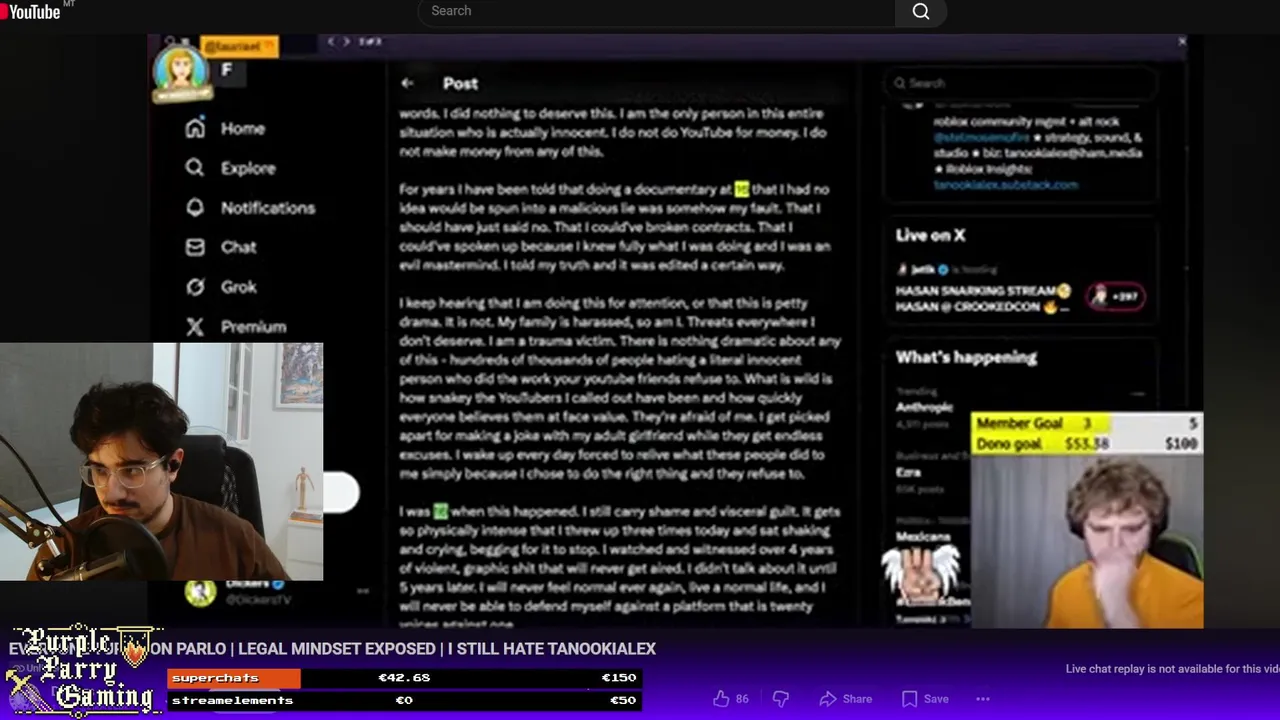Open the Anthropic trending topic
The width and height of the screenshot is (1280, 720).
coord(925,407)
